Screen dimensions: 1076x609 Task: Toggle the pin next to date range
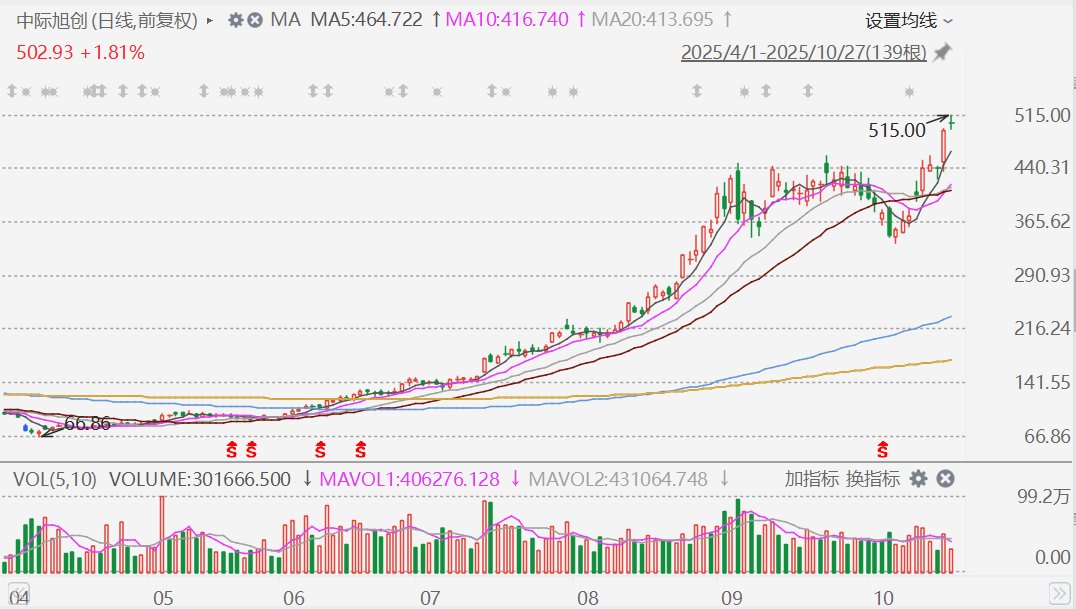pos(942,53)
